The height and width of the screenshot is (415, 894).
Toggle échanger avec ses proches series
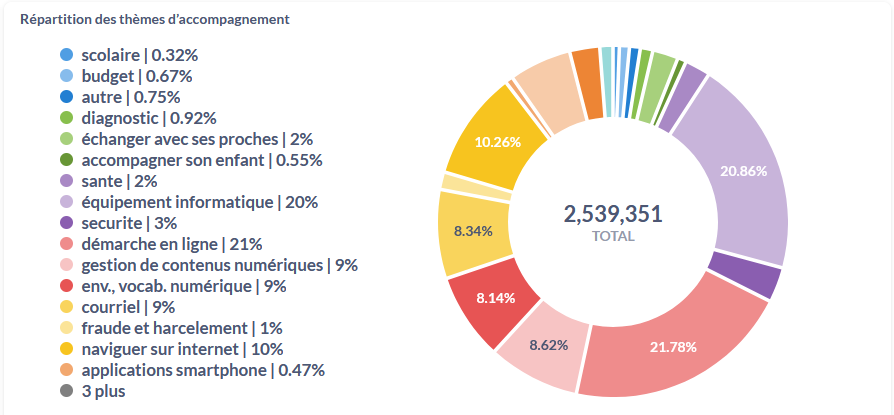pos(197,139)
